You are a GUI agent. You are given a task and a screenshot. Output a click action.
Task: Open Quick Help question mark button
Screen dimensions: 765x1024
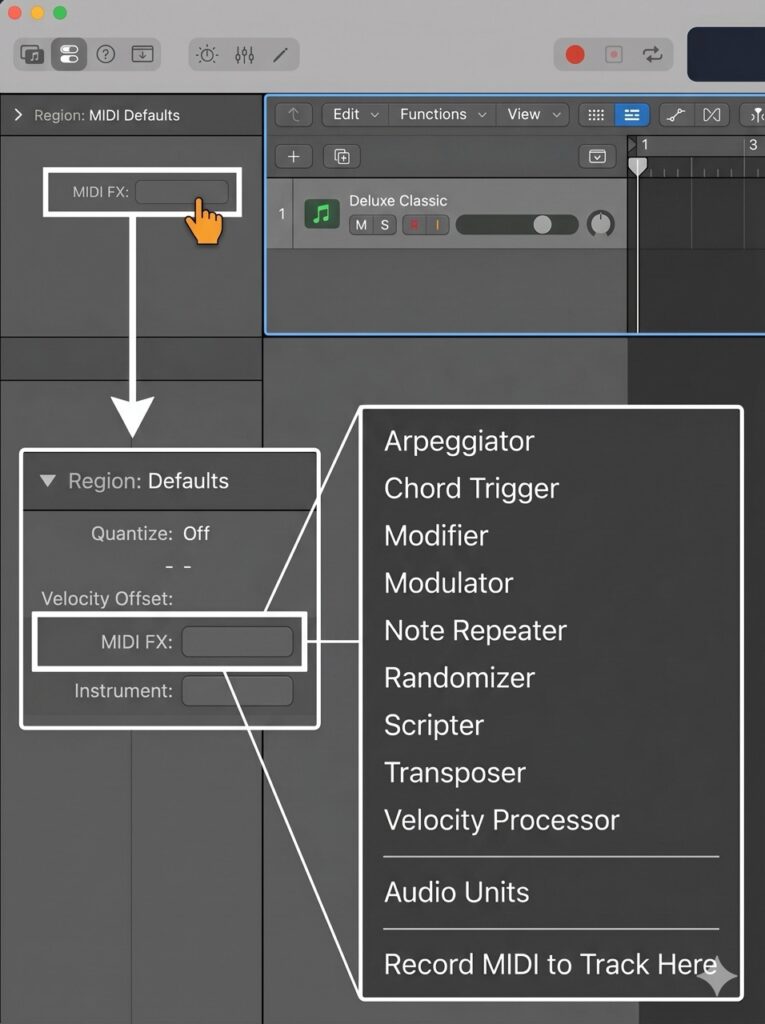tap(106, 54)
